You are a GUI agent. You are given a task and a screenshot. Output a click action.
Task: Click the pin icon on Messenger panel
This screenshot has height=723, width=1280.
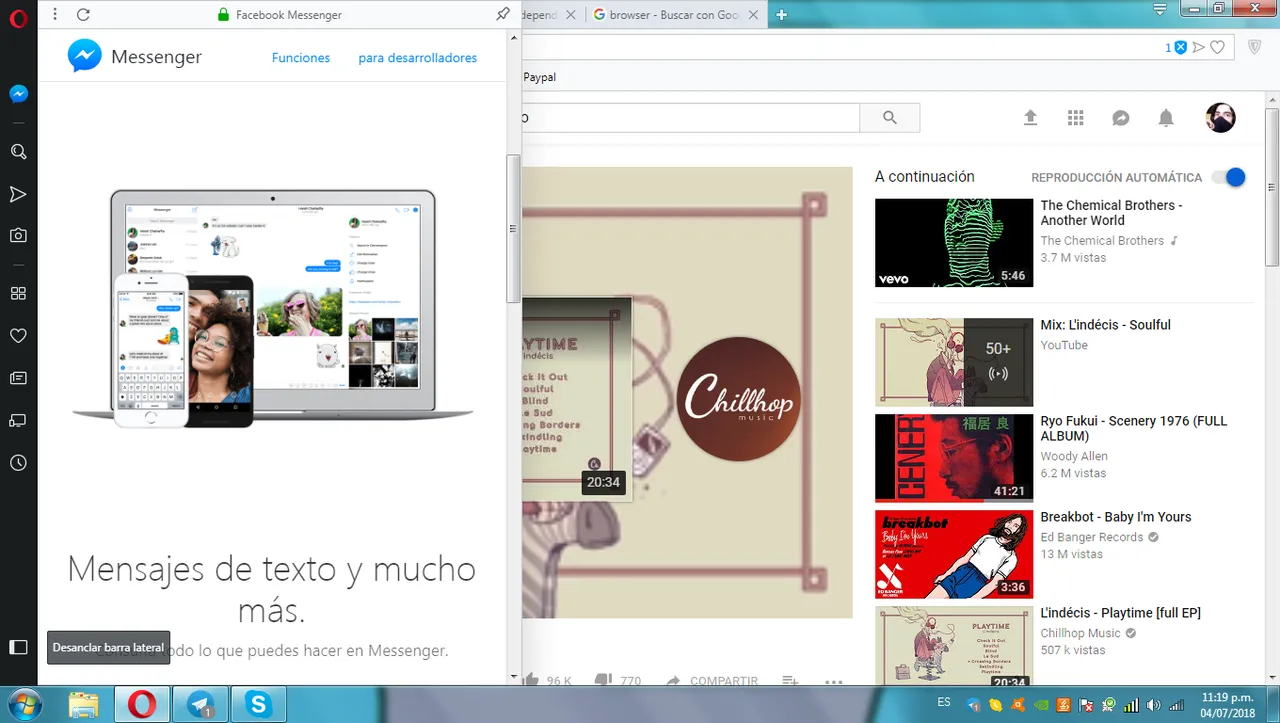tap(503, 14)
